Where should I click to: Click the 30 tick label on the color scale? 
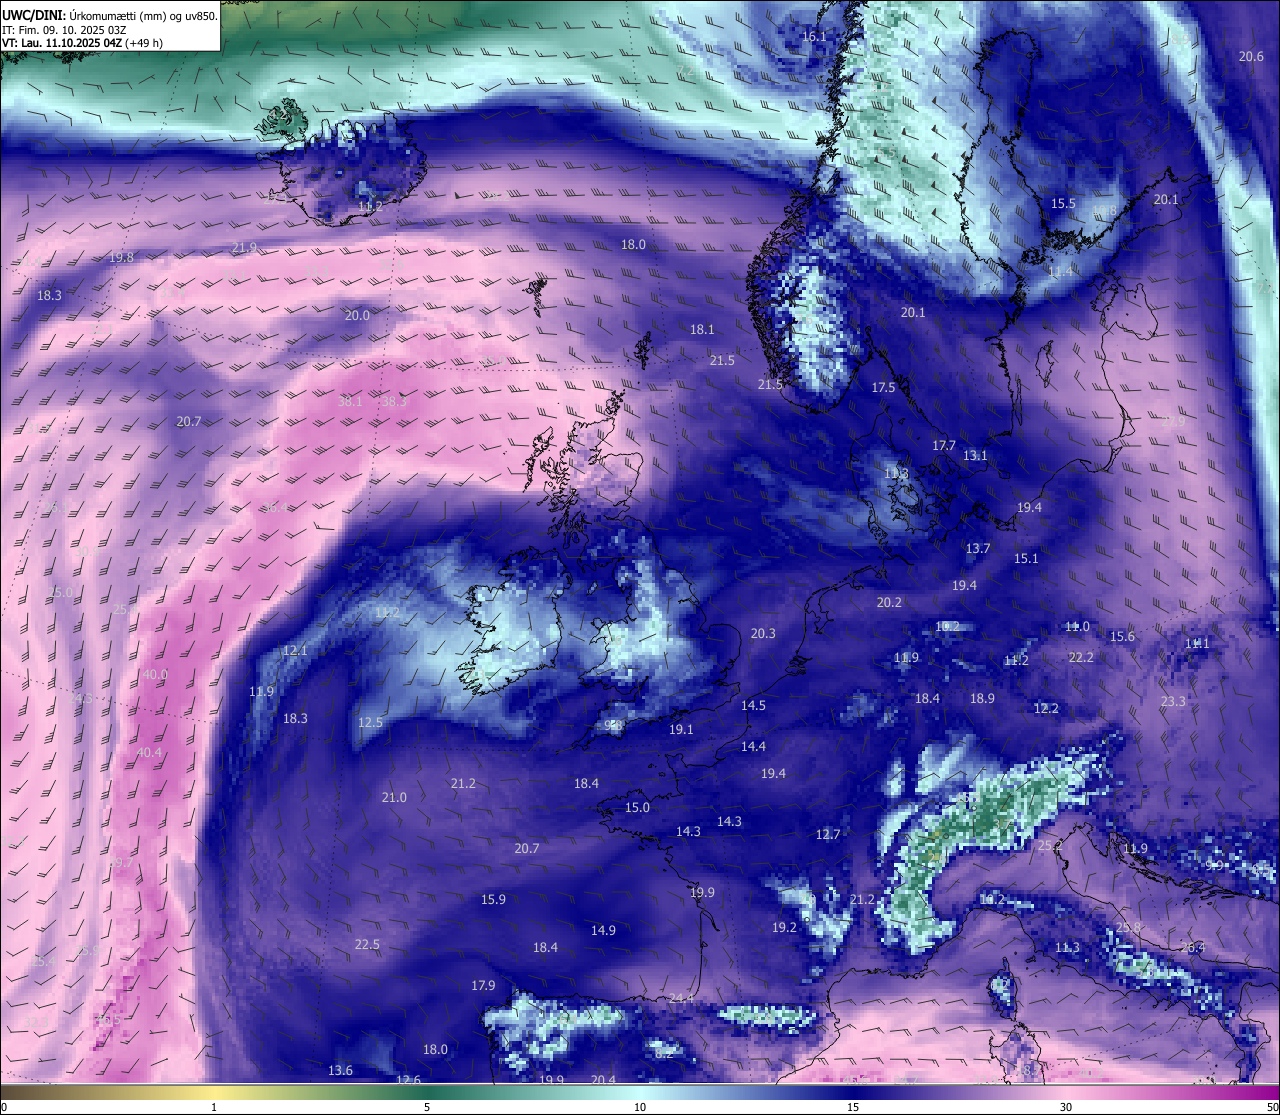coord(1066,1107)
